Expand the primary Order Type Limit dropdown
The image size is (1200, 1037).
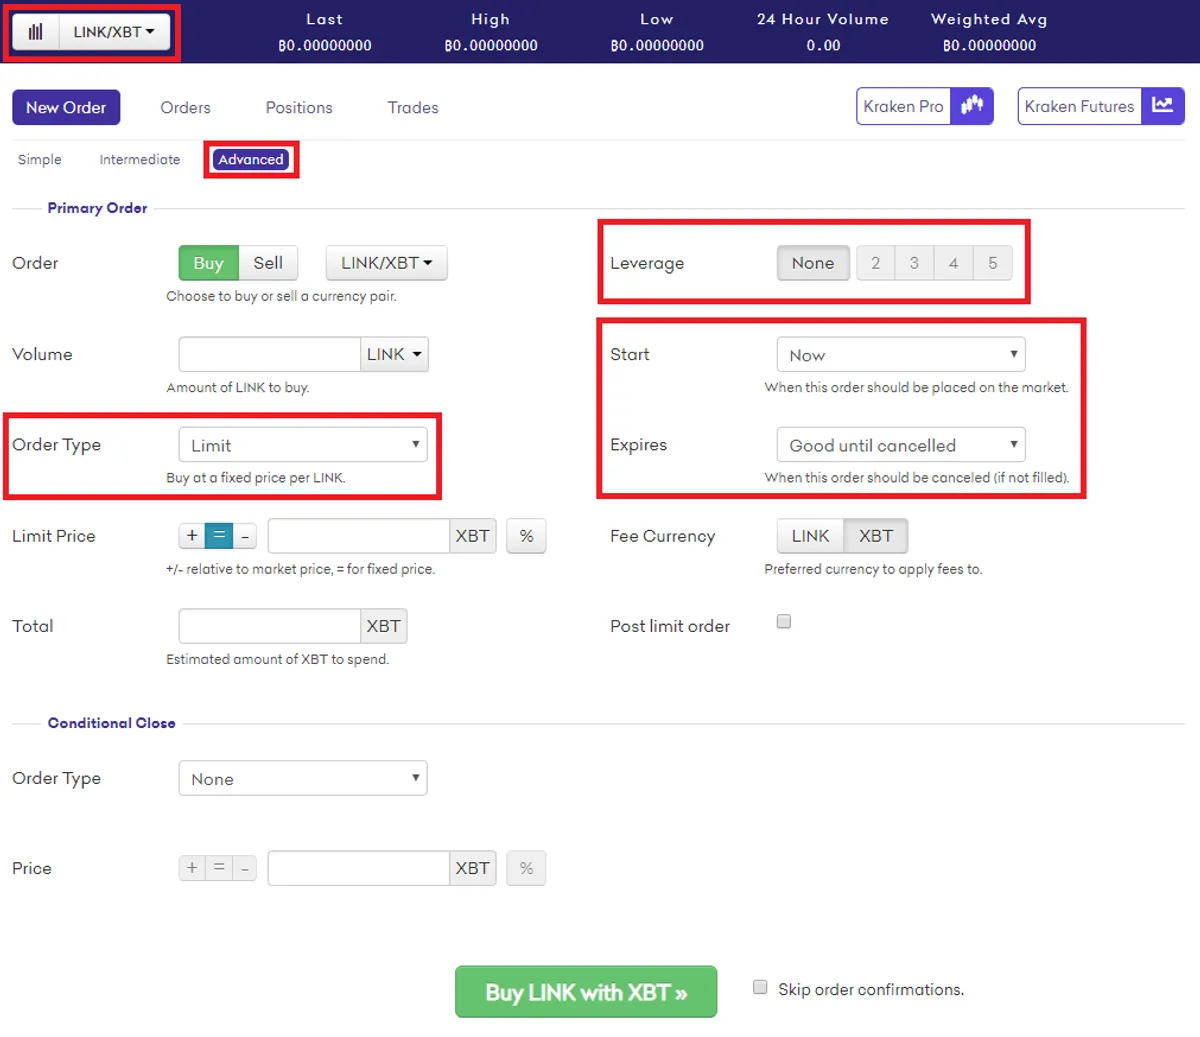(x=303, y=445)
